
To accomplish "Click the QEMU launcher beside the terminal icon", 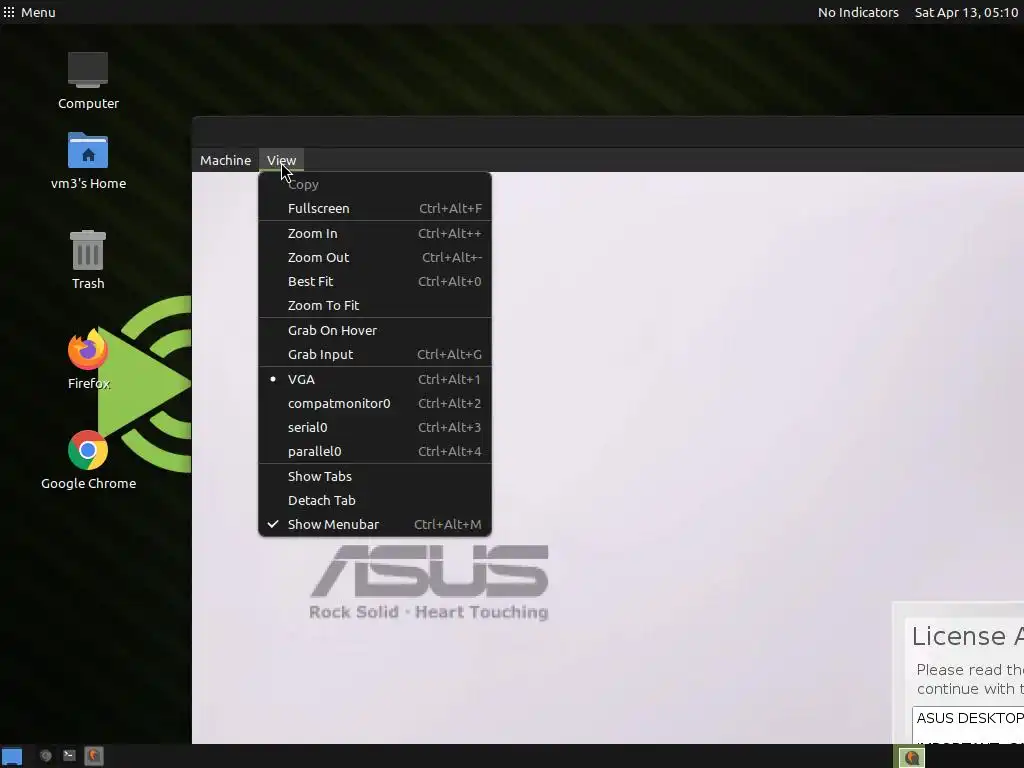I will point(93,756).
